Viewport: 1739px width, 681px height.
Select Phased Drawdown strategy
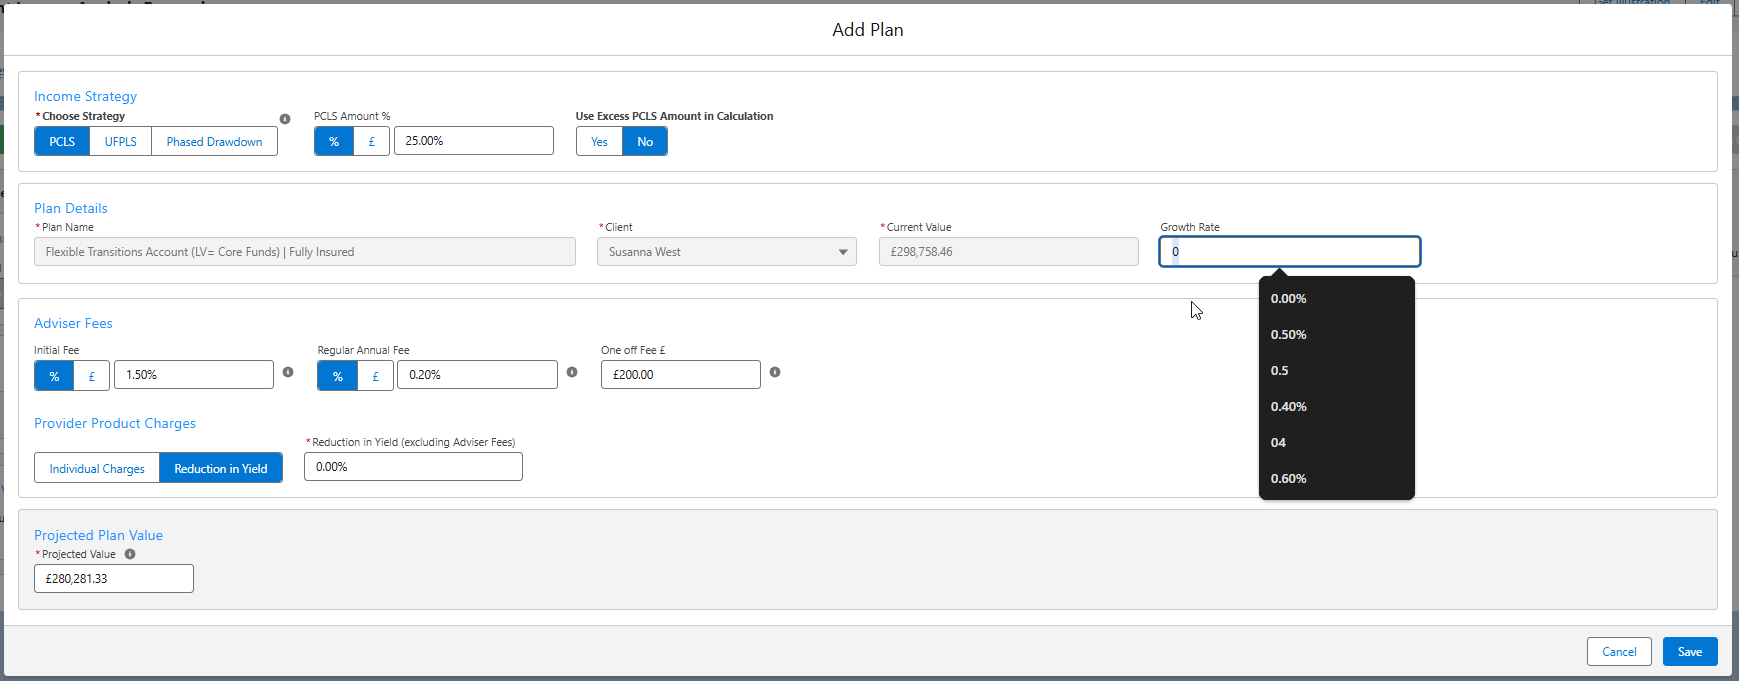pyautogui.click(x=214, y=142)
